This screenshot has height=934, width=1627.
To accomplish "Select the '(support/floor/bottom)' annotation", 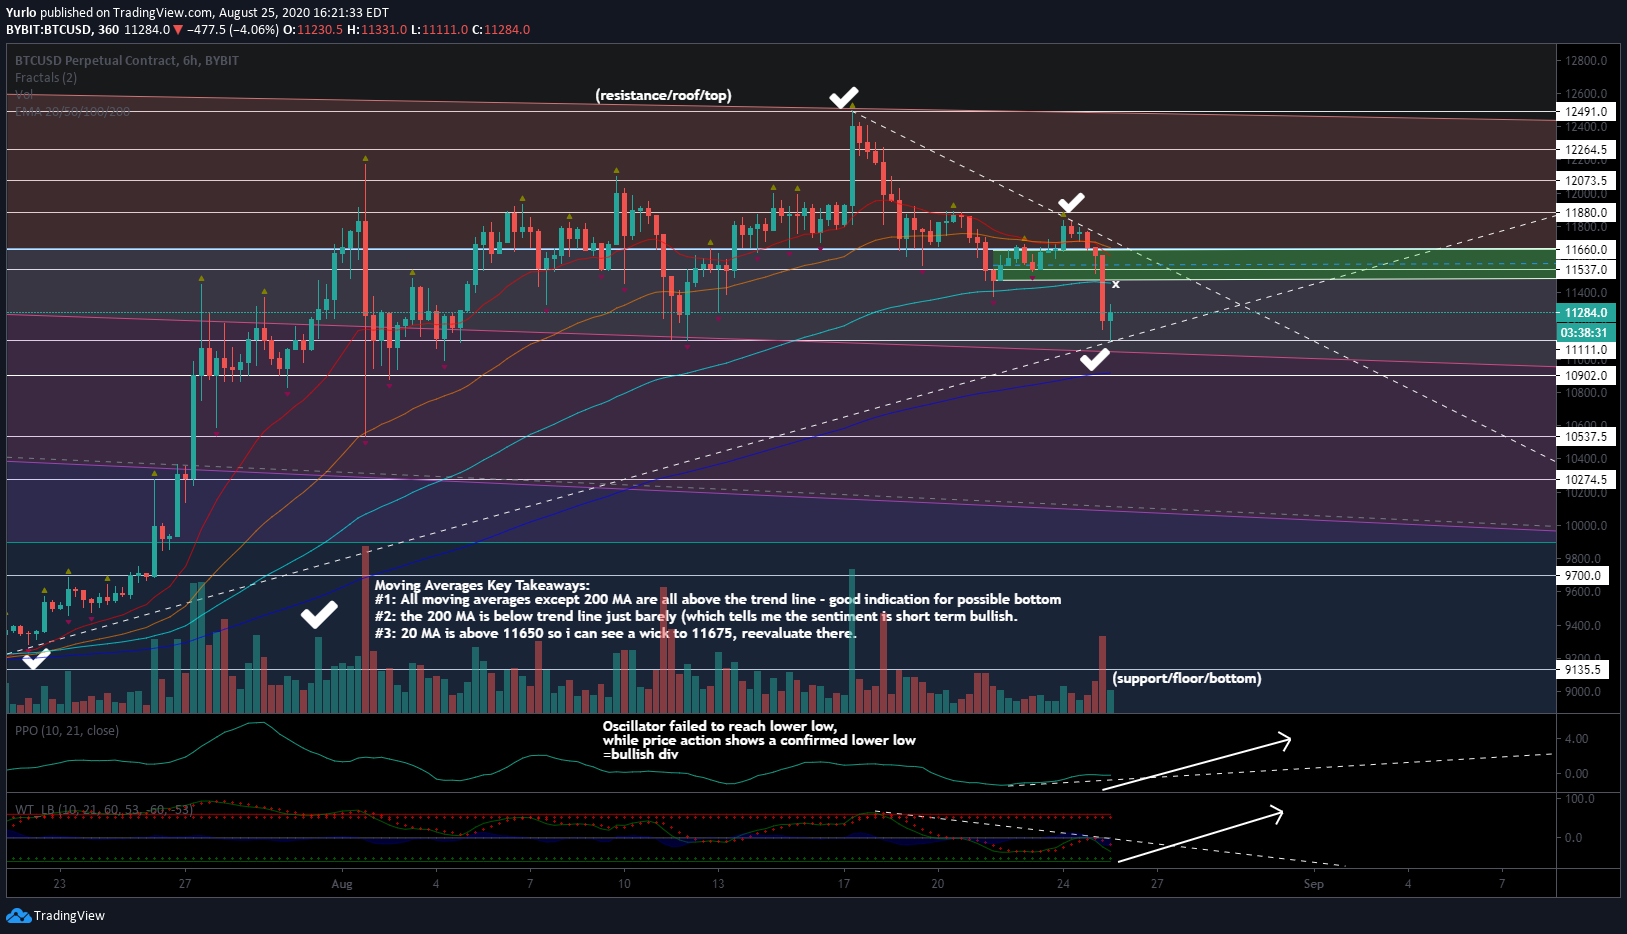I will tap(1187, 679).
